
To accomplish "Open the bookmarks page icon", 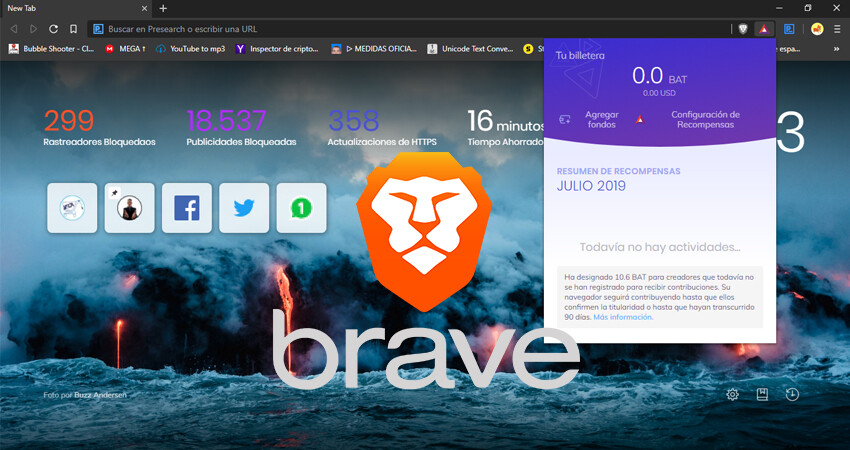I will (x=762, y=394).
